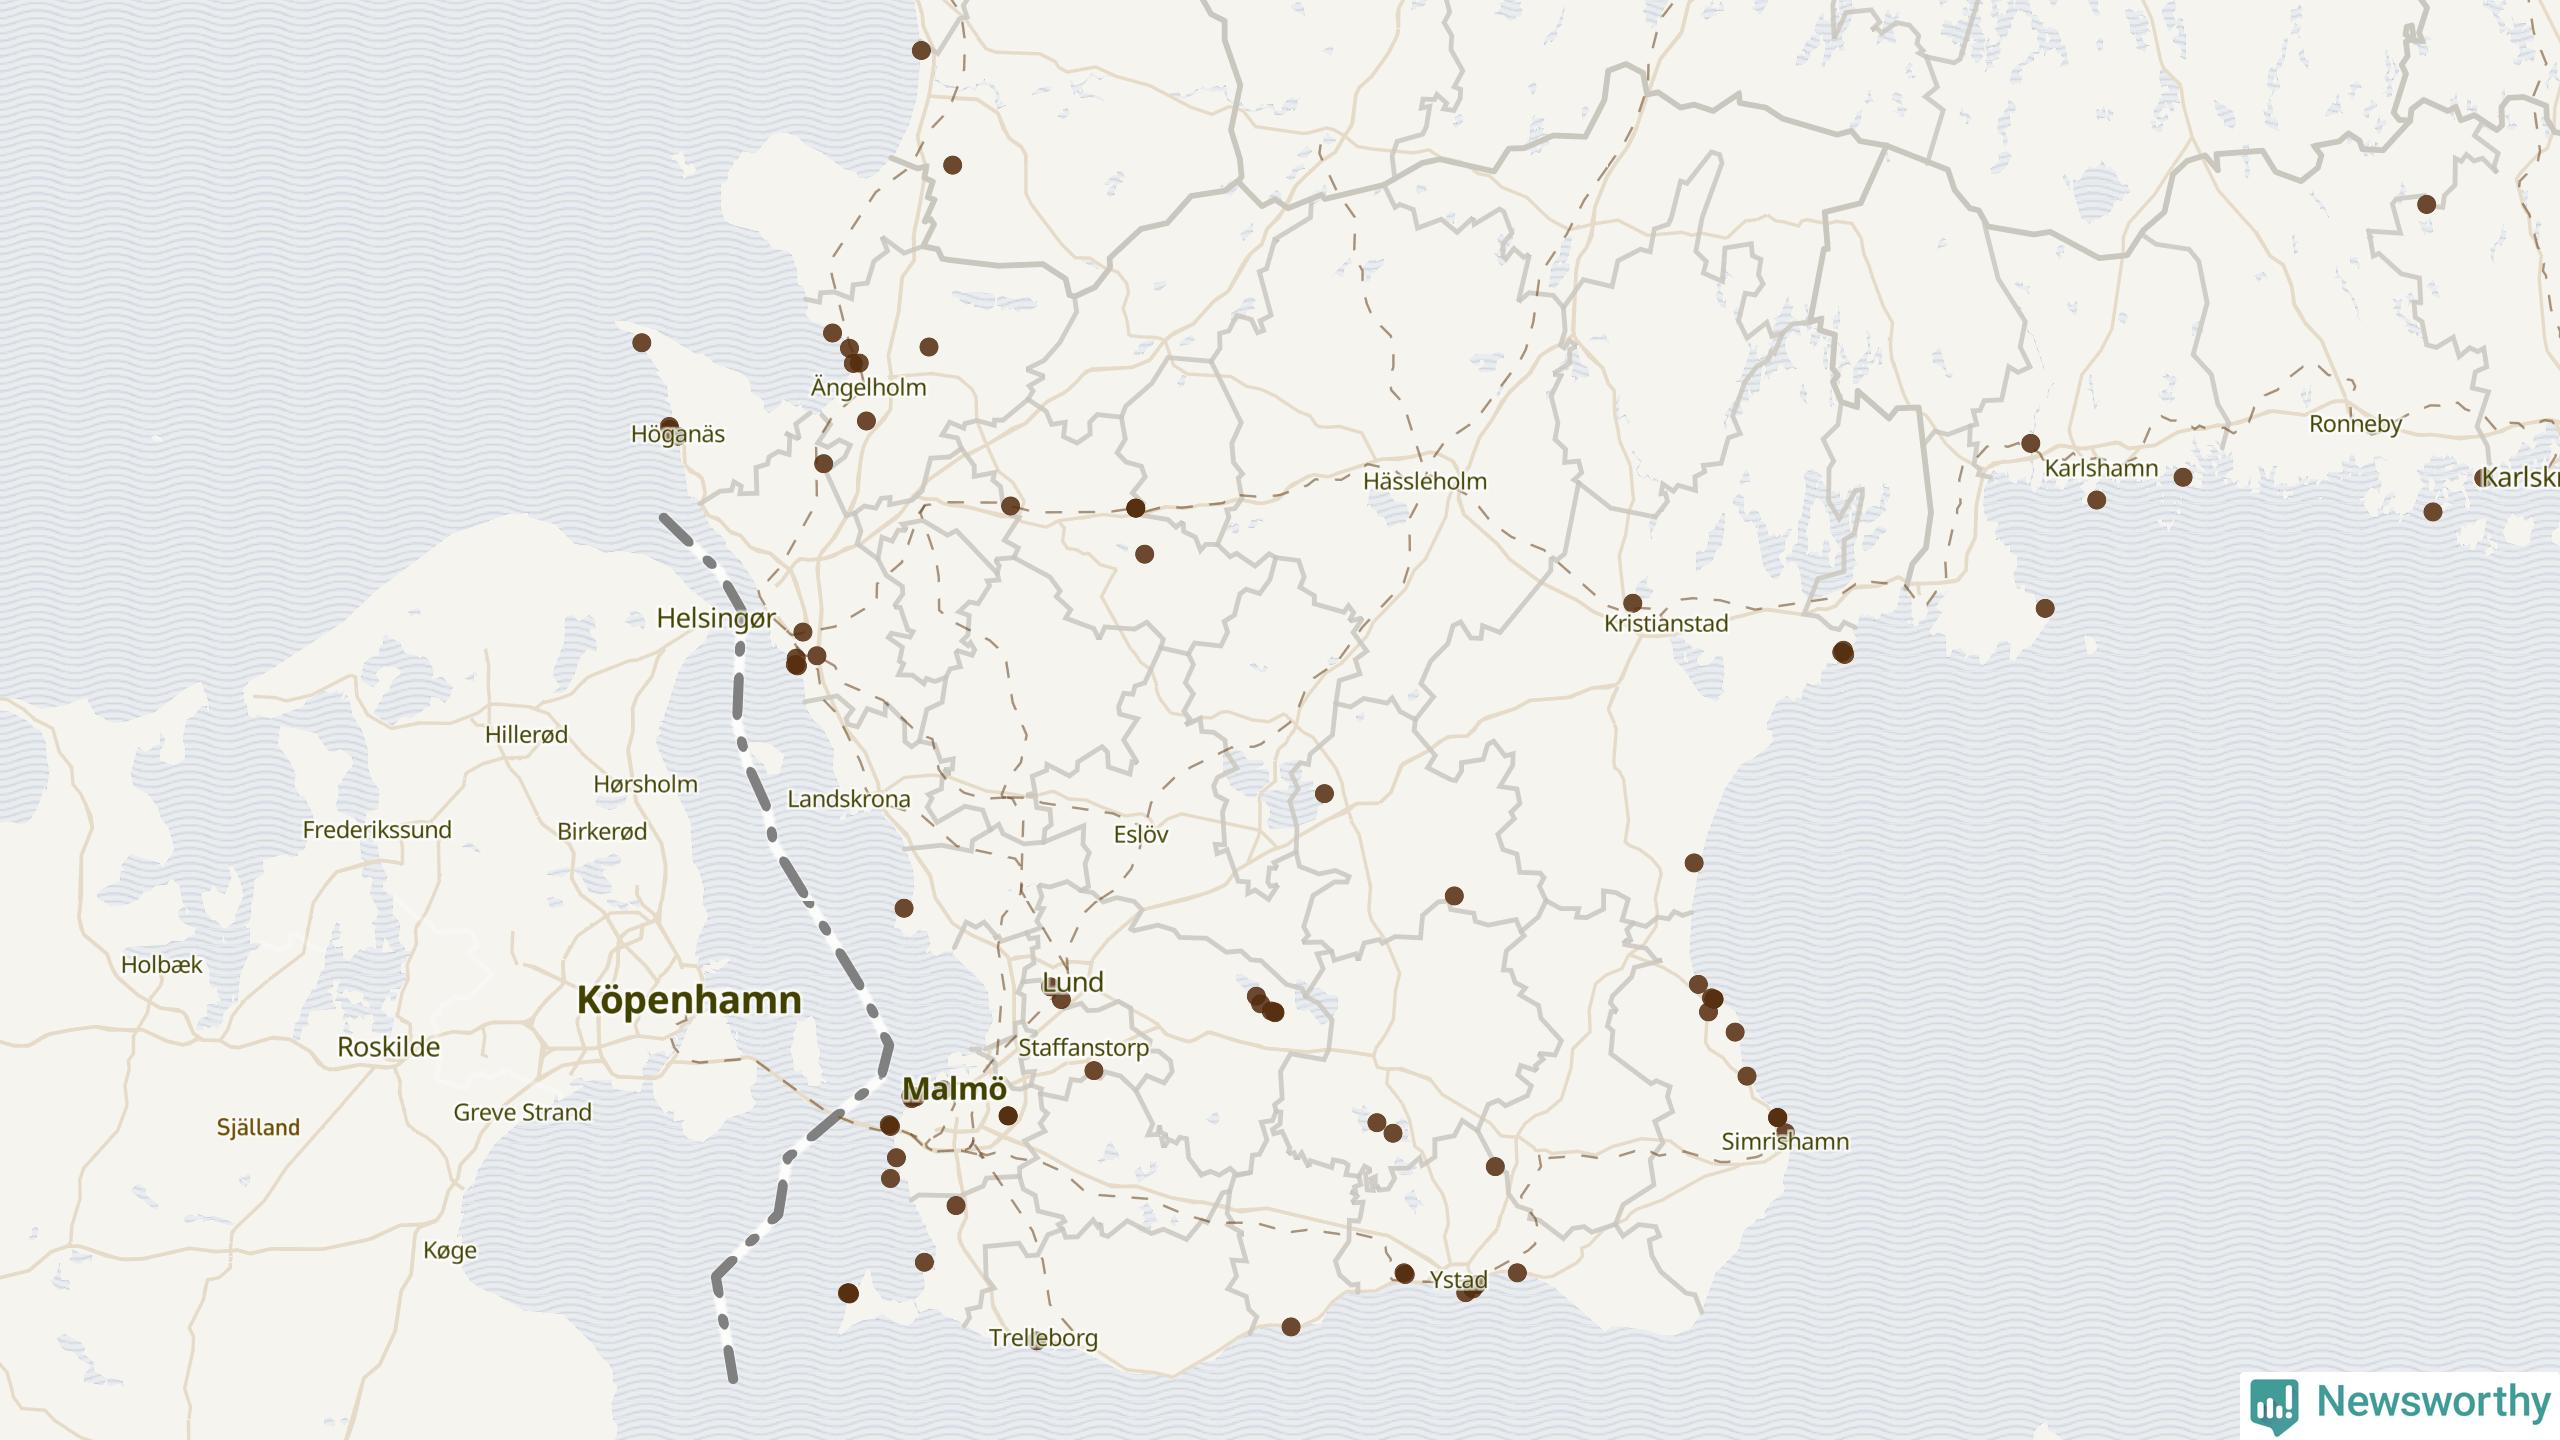Screen dimensions: 2560x1440
Task: Click the Roskilde label
Action: tap(388, 1047)
